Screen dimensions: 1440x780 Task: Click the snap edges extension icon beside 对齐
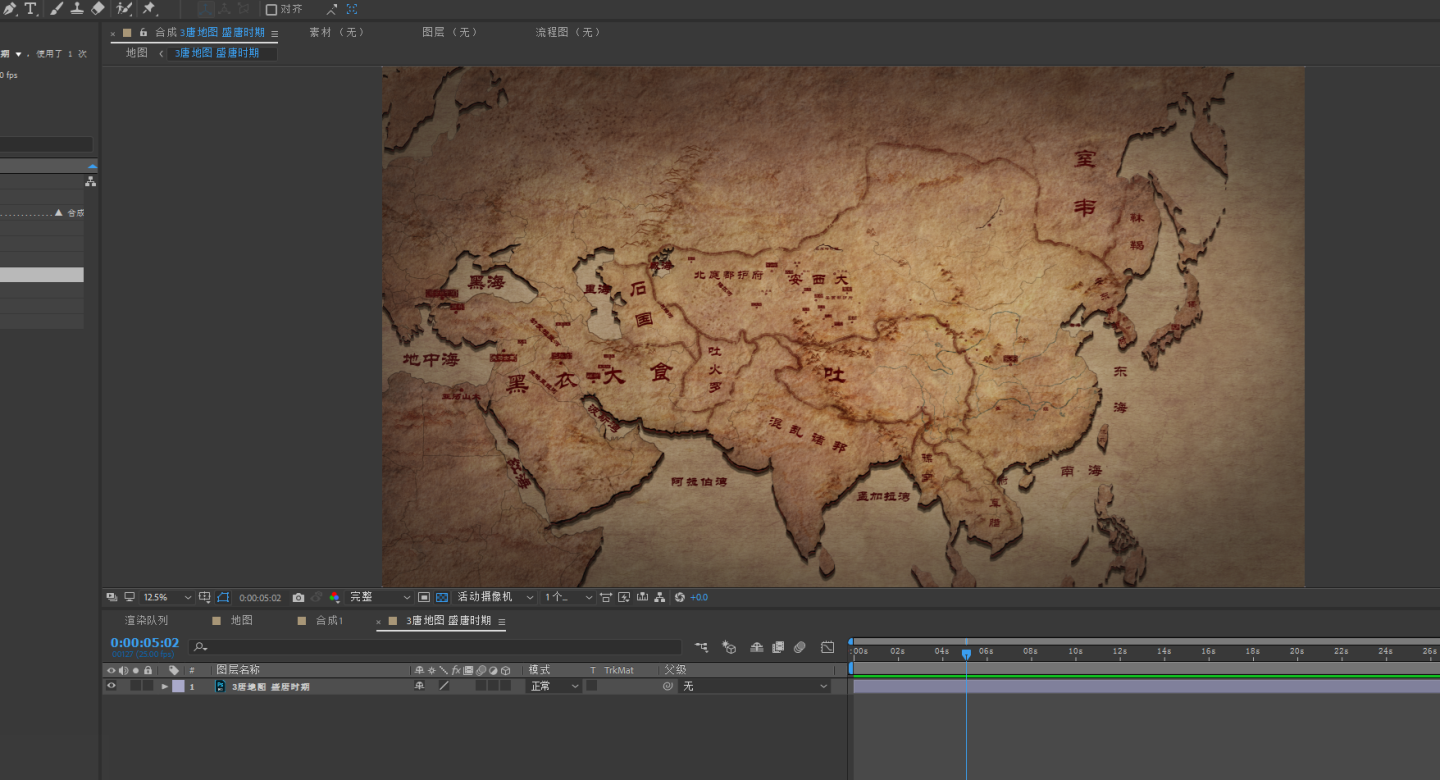[x=331, y=9]
